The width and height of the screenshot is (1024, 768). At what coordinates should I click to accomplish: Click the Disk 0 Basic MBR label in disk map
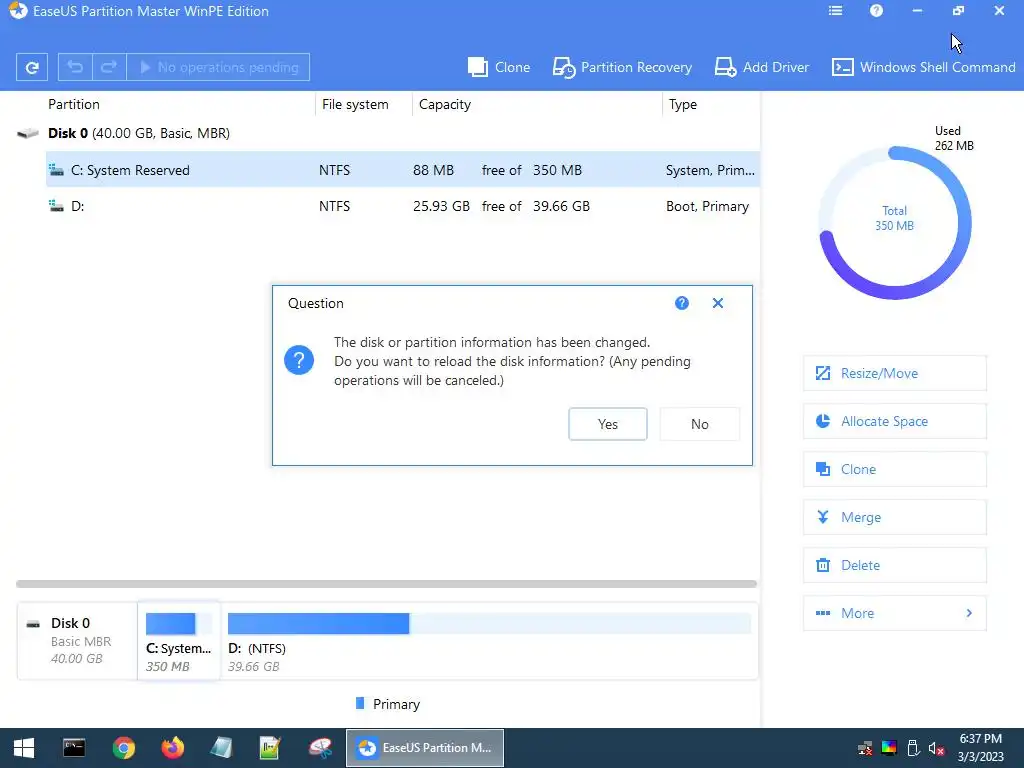pyautogui.click(x=77, y=641)
